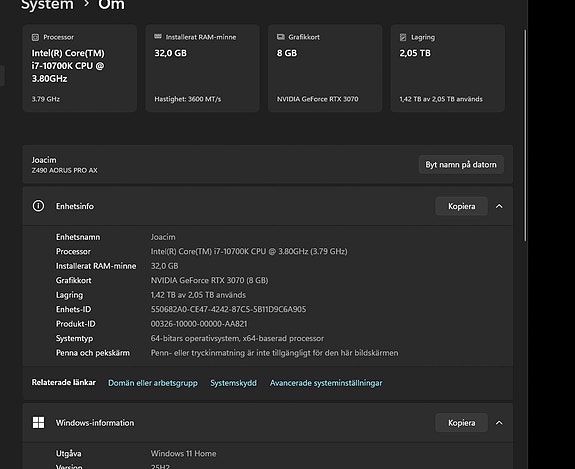
Task: Click the Processor chip icon
Action: [x=35, y=37]
